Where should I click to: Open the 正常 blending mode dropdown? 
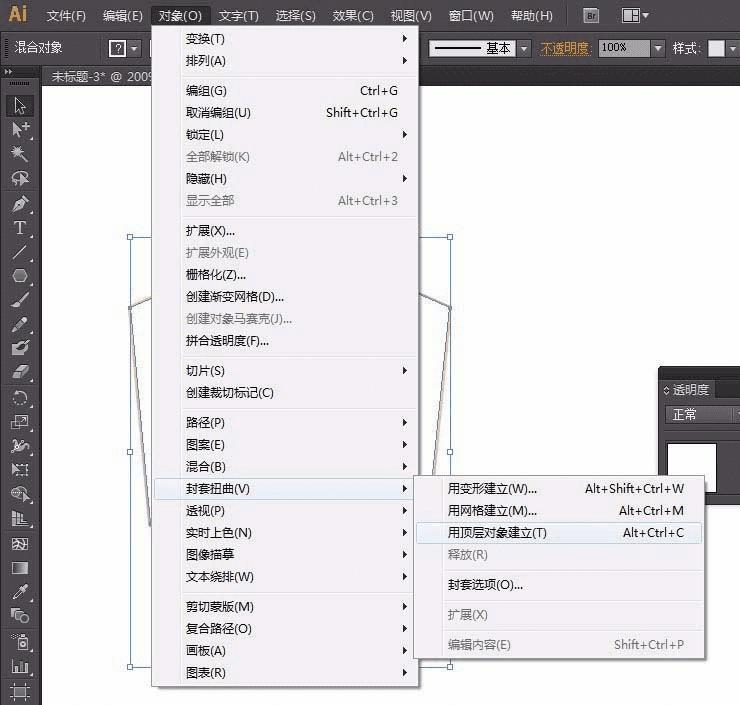pyautogui.click(x=700, y=414)
